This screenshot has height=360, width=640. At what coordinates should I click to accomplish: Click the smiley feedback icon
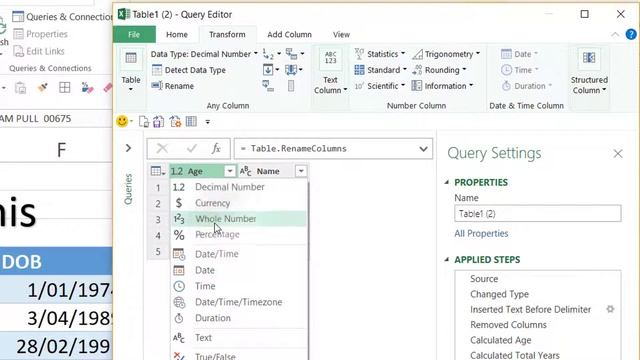tap(122, 121)
